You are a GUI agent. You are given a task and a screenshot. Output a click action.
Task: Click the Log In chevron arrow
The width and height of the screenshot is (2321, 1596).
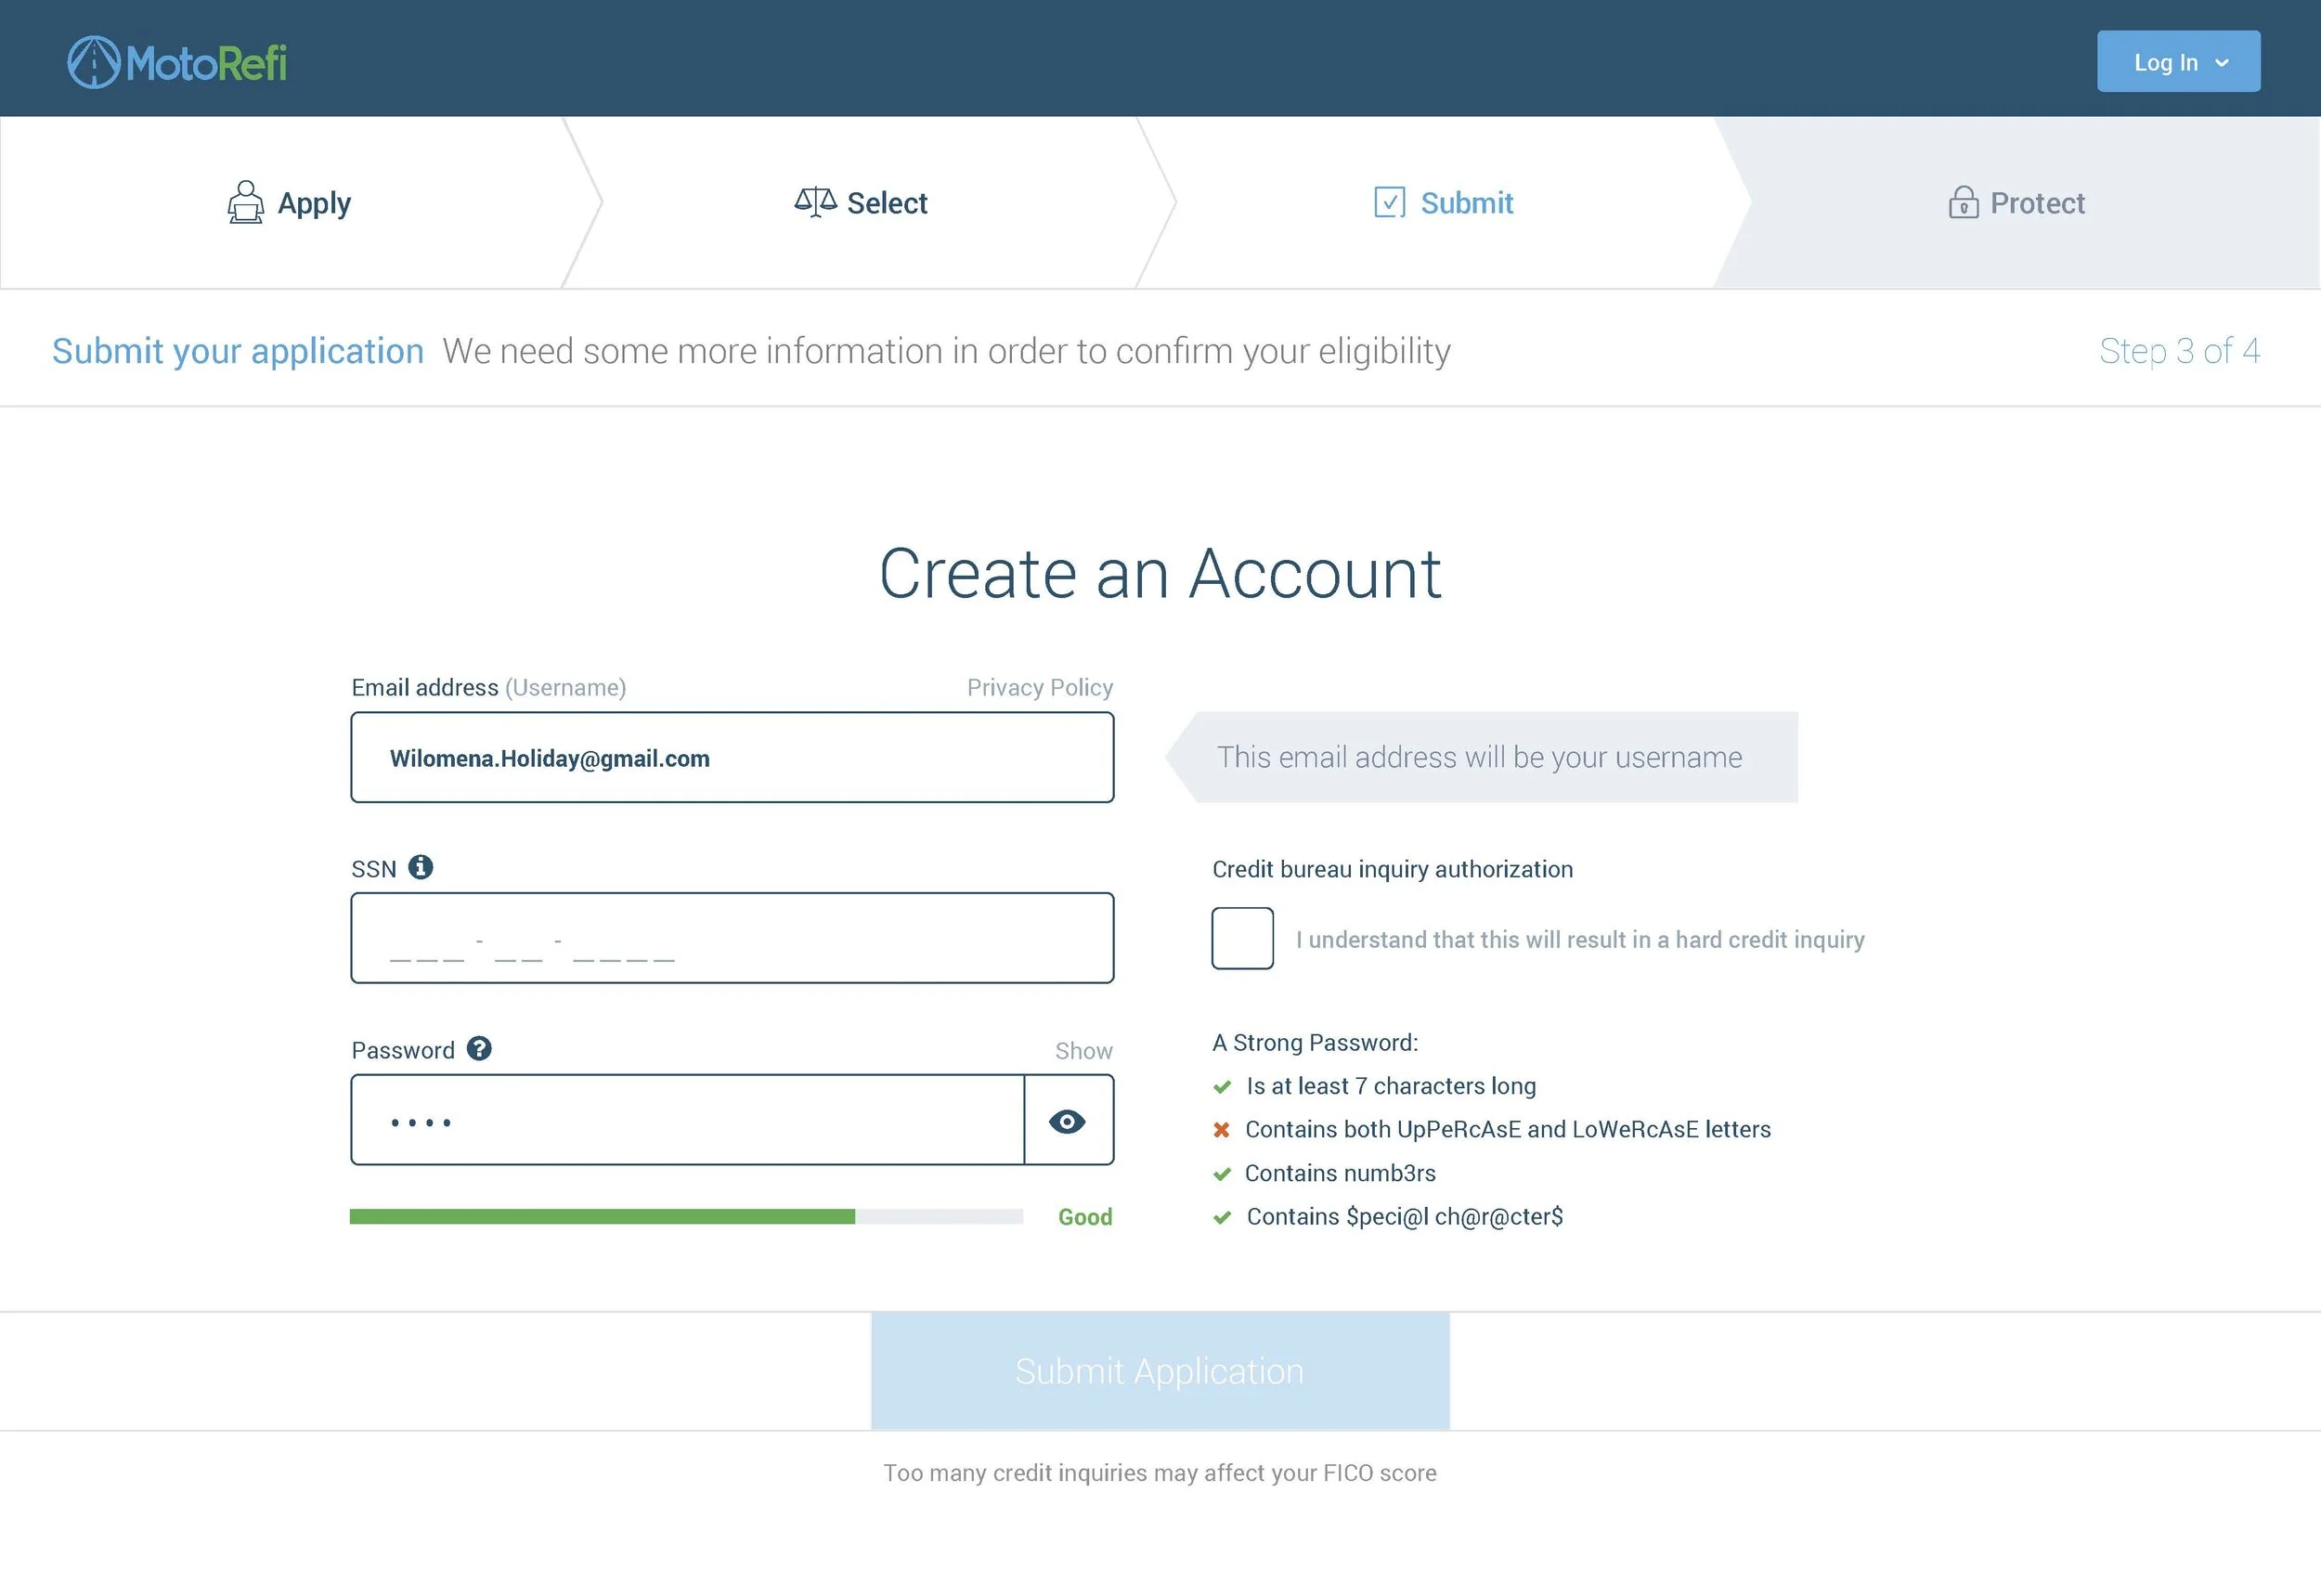(x=2222, y=63)
